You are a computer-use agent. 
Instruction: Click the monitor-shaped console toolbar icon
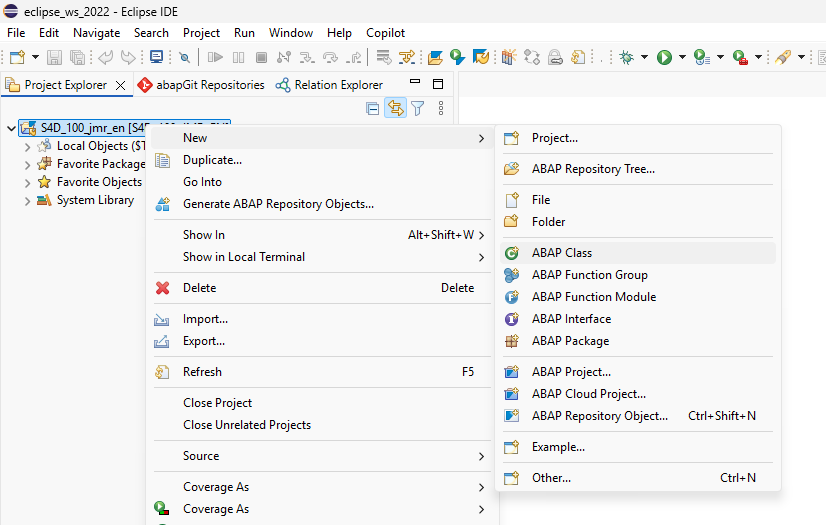coord(156,57)
